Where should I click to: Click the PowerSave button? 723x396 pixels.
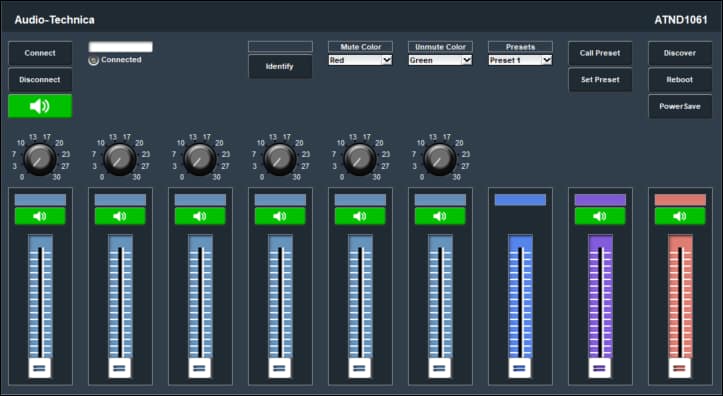coord(680,106)
